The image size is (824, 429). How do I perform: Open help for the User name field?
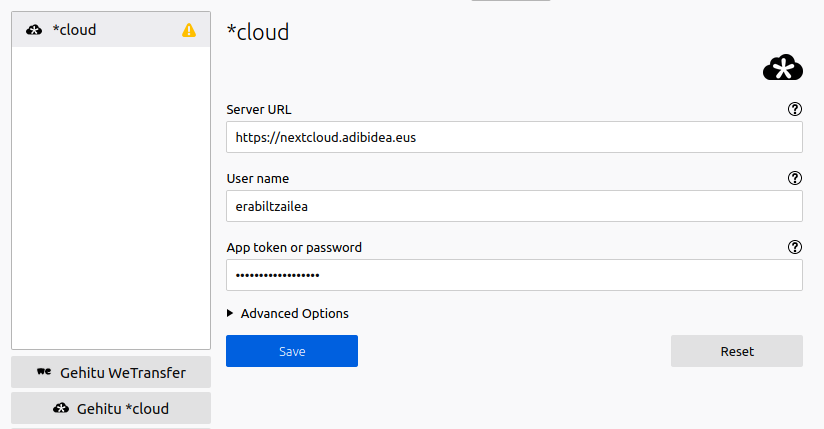click(x=795, y=178)
